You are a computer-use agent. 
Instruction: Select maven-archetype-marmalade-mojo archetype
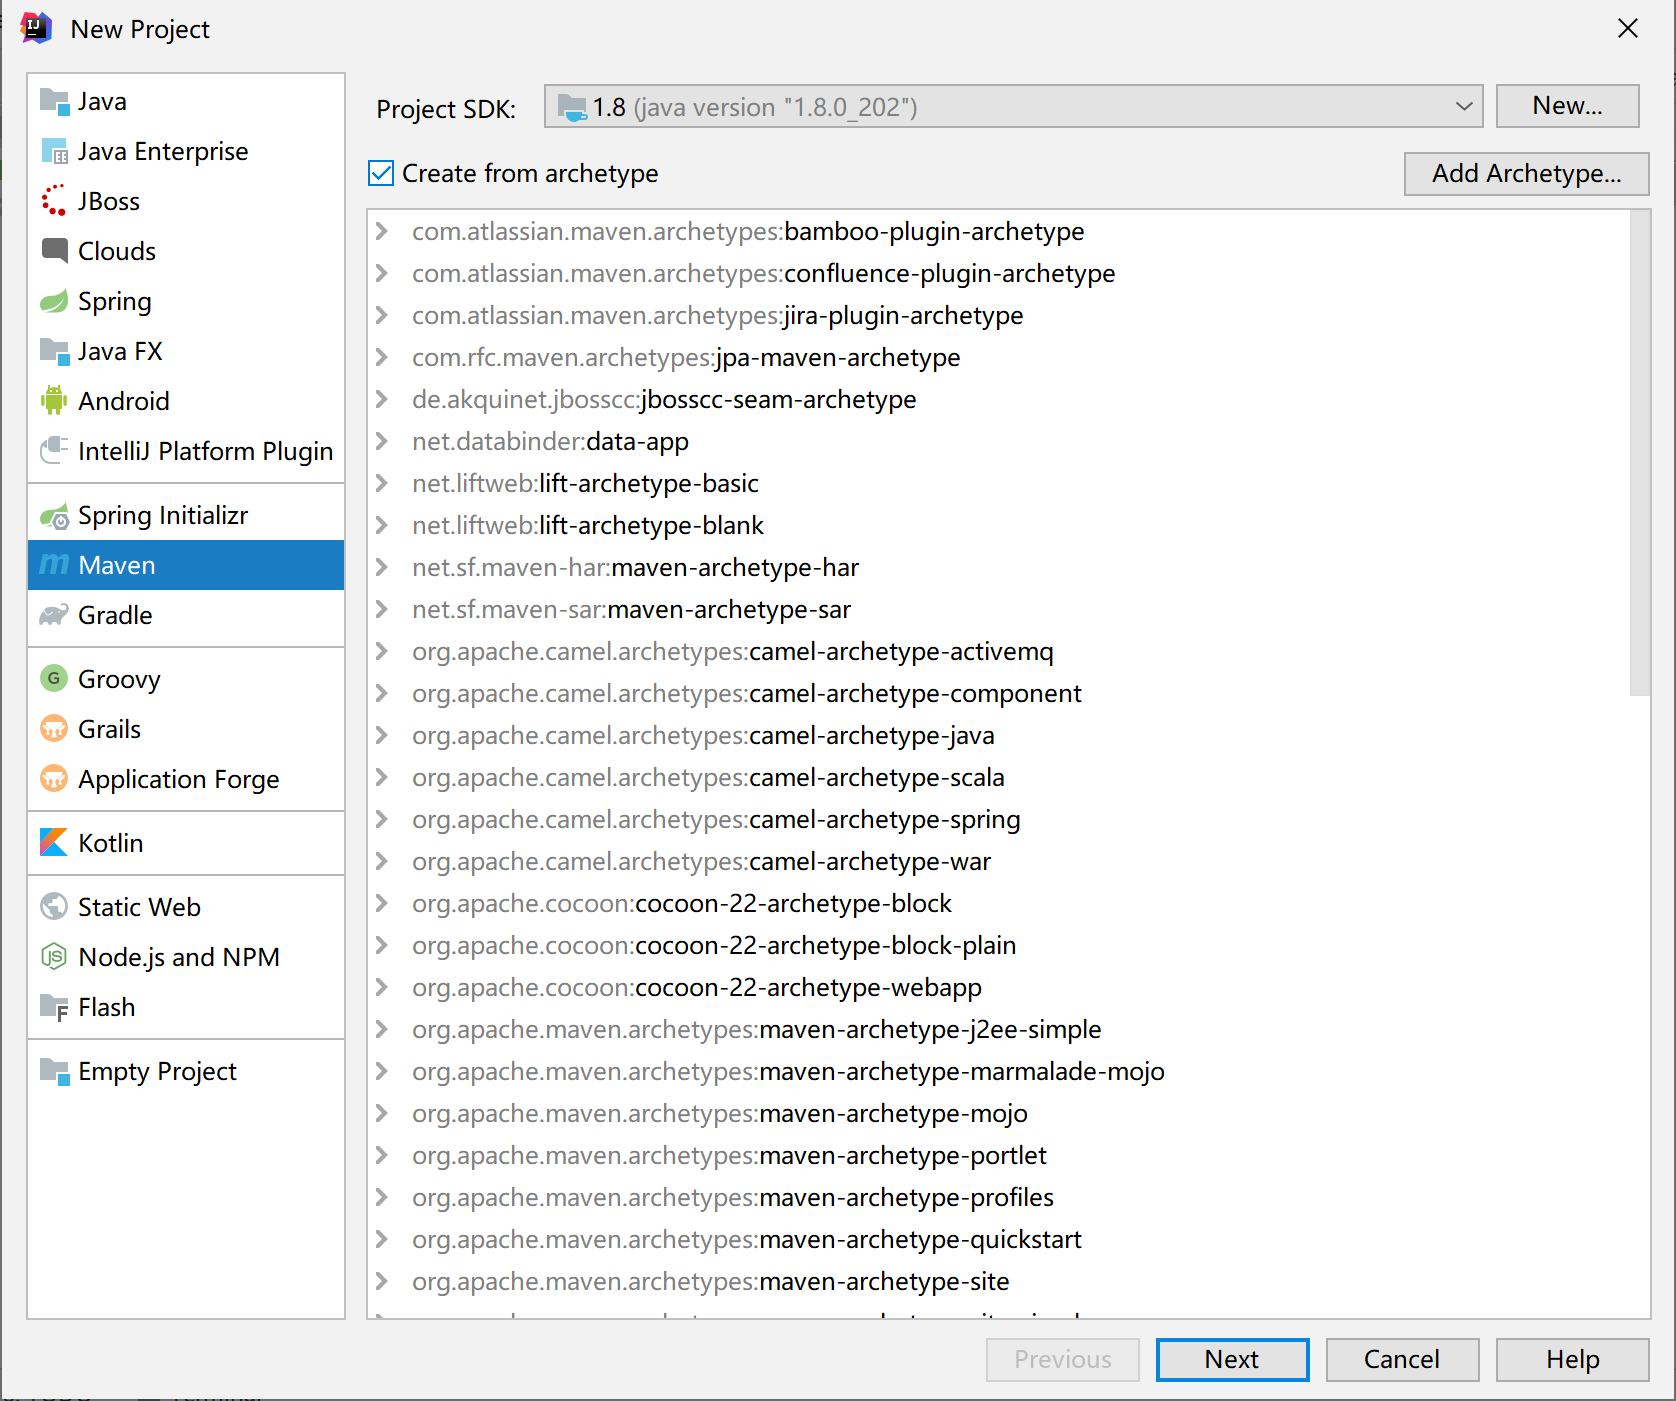788,1071
